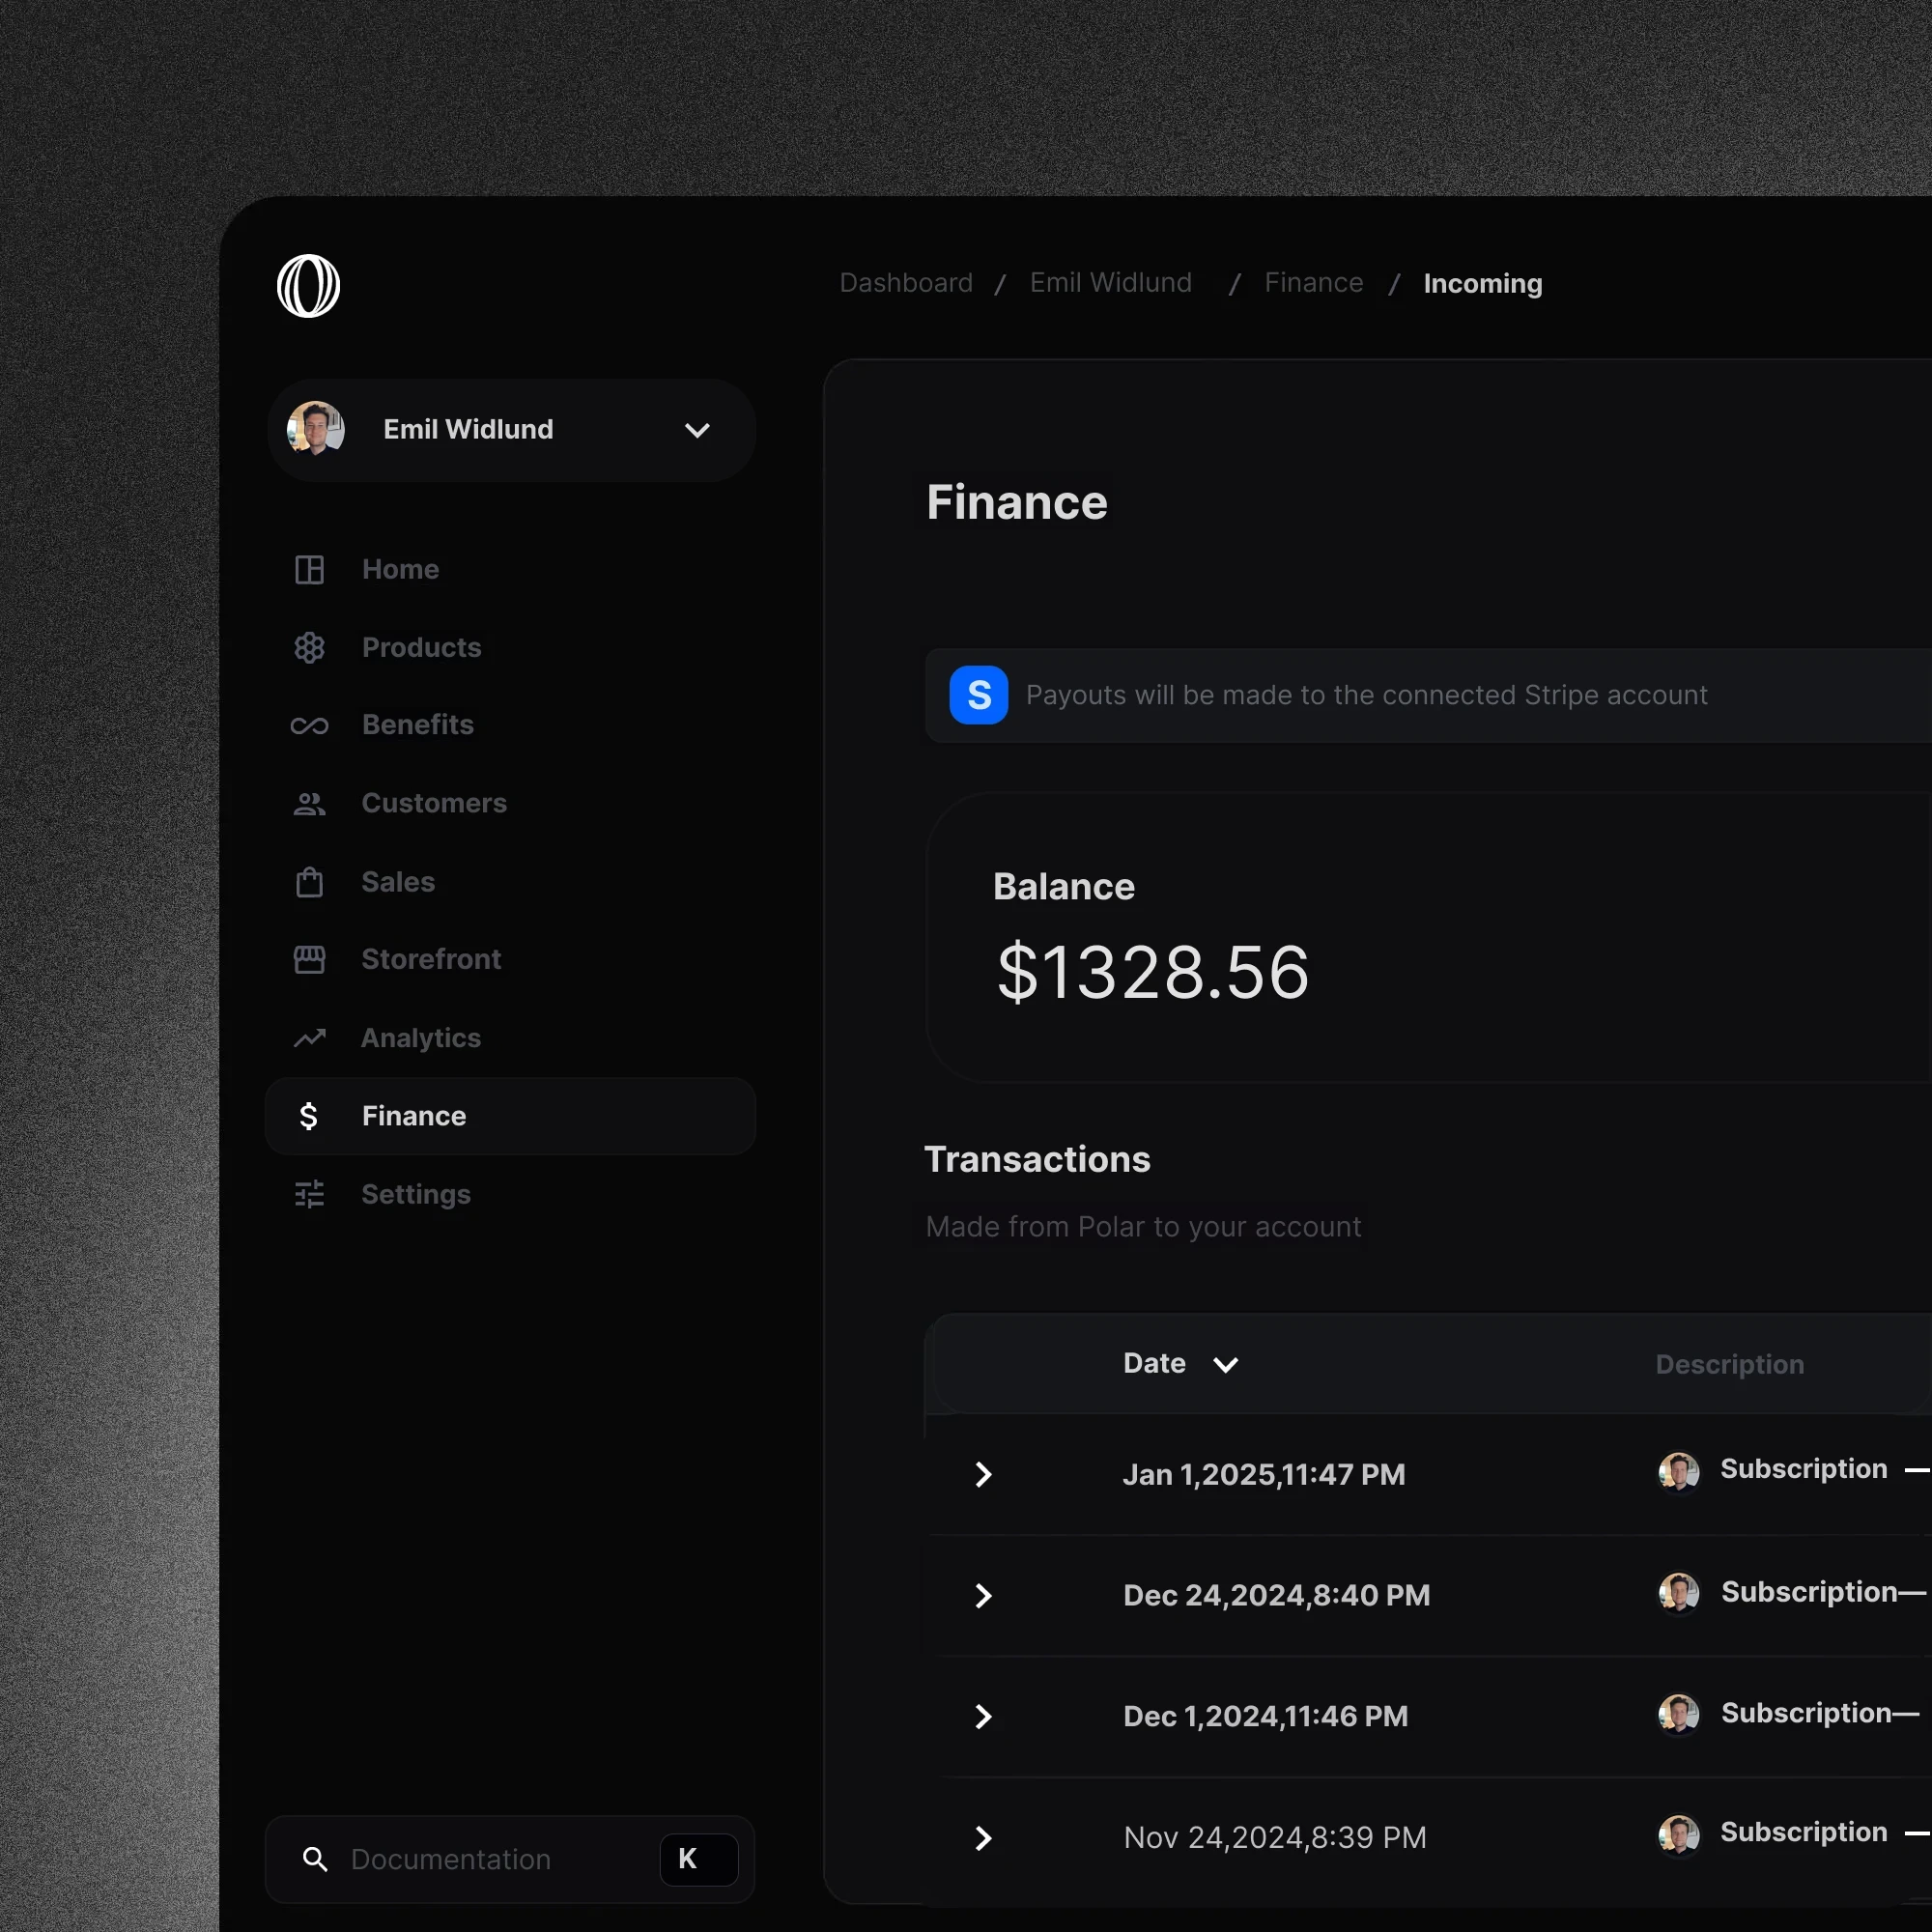Click the Customers people icon
The width and height of the screenshot is (1932, 1932).
(x=309, y=803)
